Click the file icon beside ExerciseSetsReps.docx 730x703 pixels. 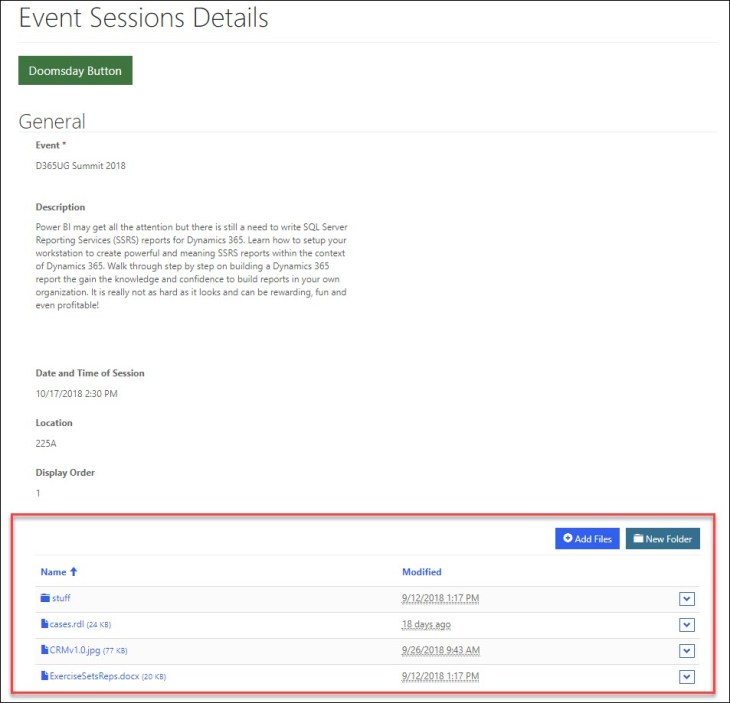45,676
